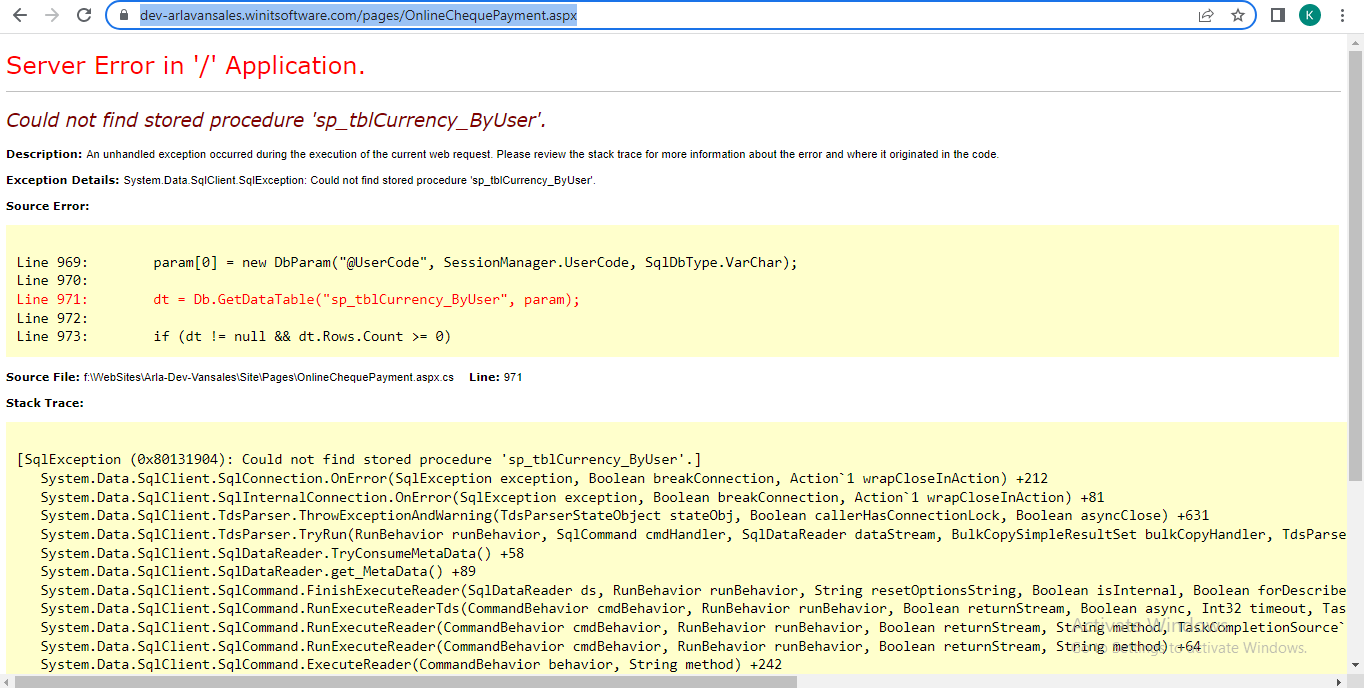Open the Share this page icon
The width and height of the screenshot is (1364, 688).
pyautogui.click(x=1206, y=15)
